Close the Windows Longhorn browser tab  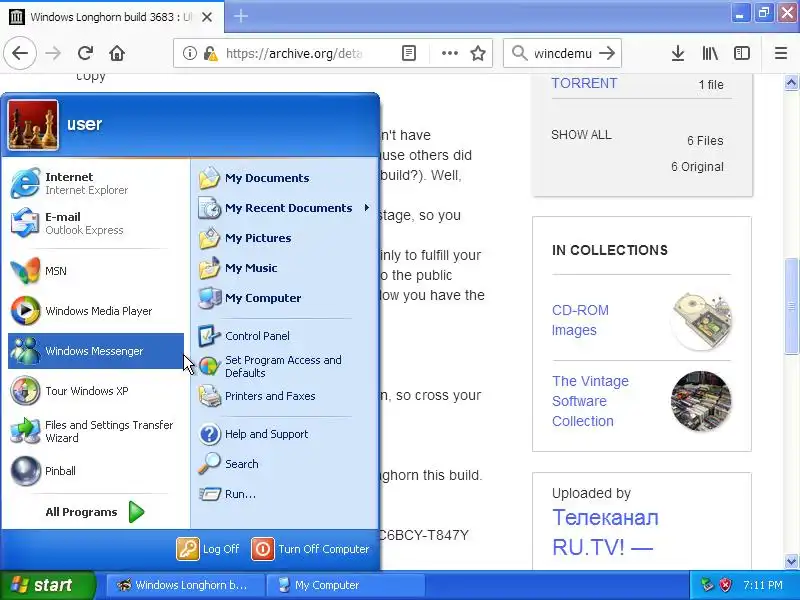click(207, 17)
